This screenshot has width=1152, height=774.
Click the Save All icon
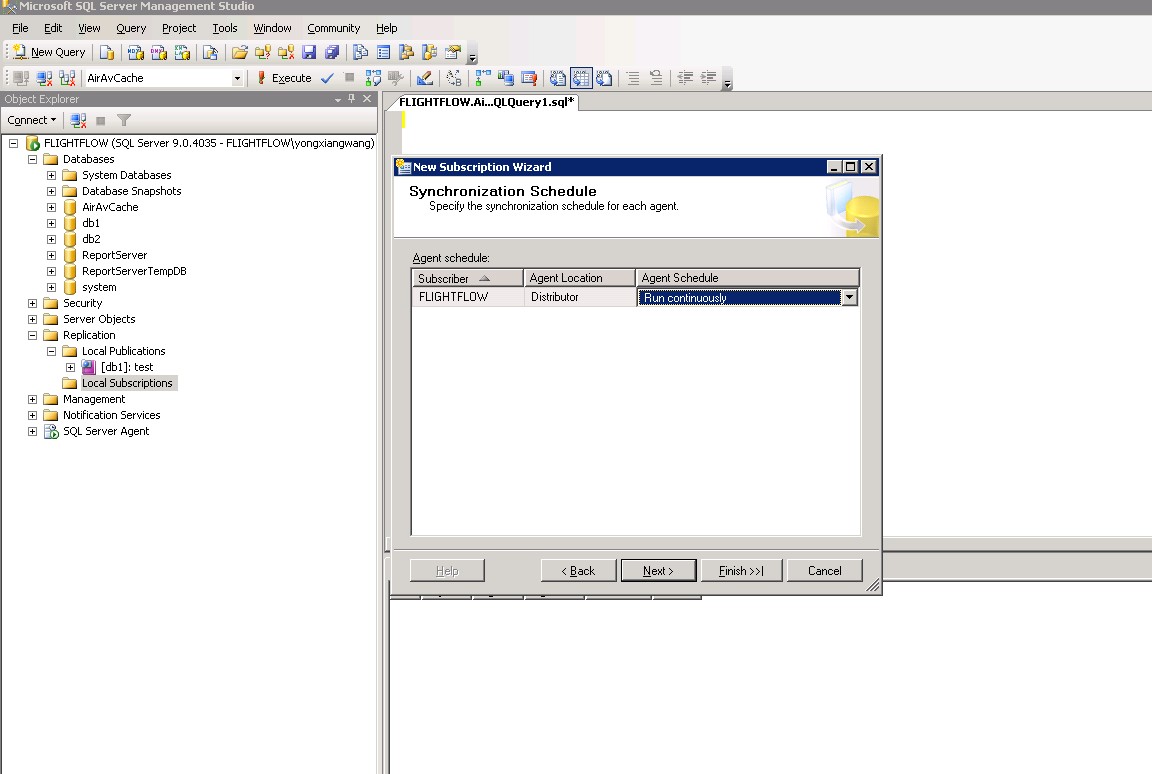(333, 52)
